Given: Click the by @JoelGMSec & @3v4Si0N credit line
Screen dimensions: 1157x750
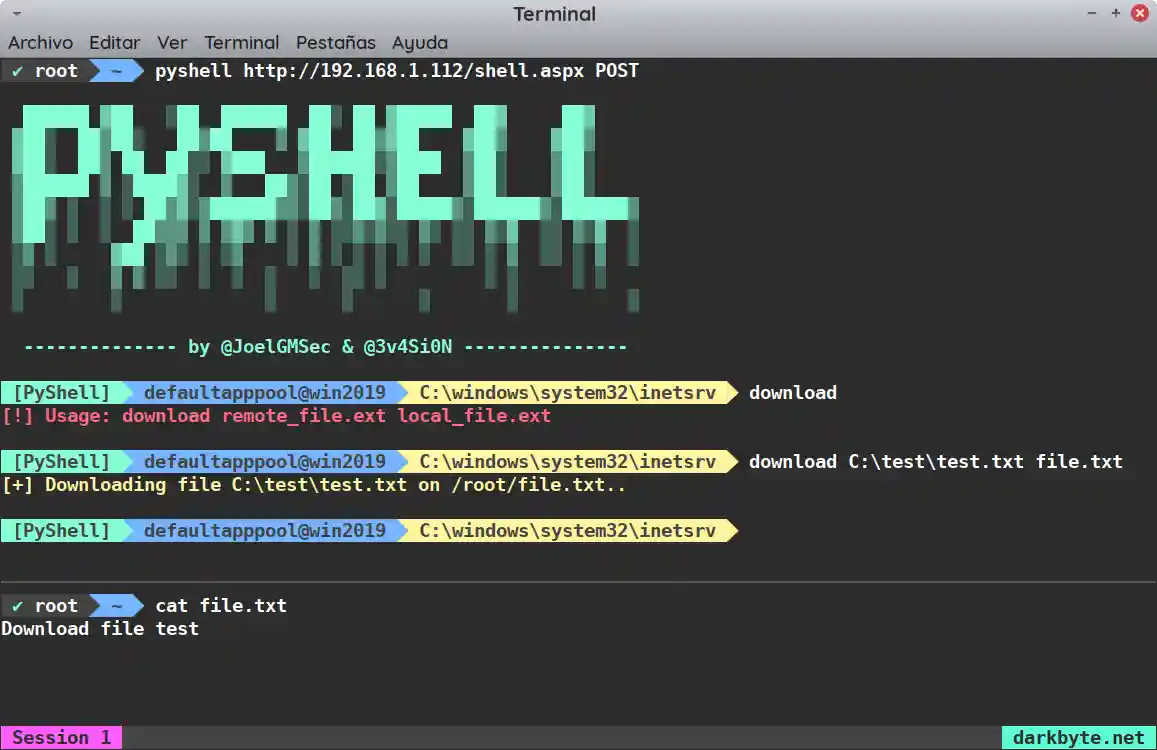Looking at the screenshot, I should (325, 347).
